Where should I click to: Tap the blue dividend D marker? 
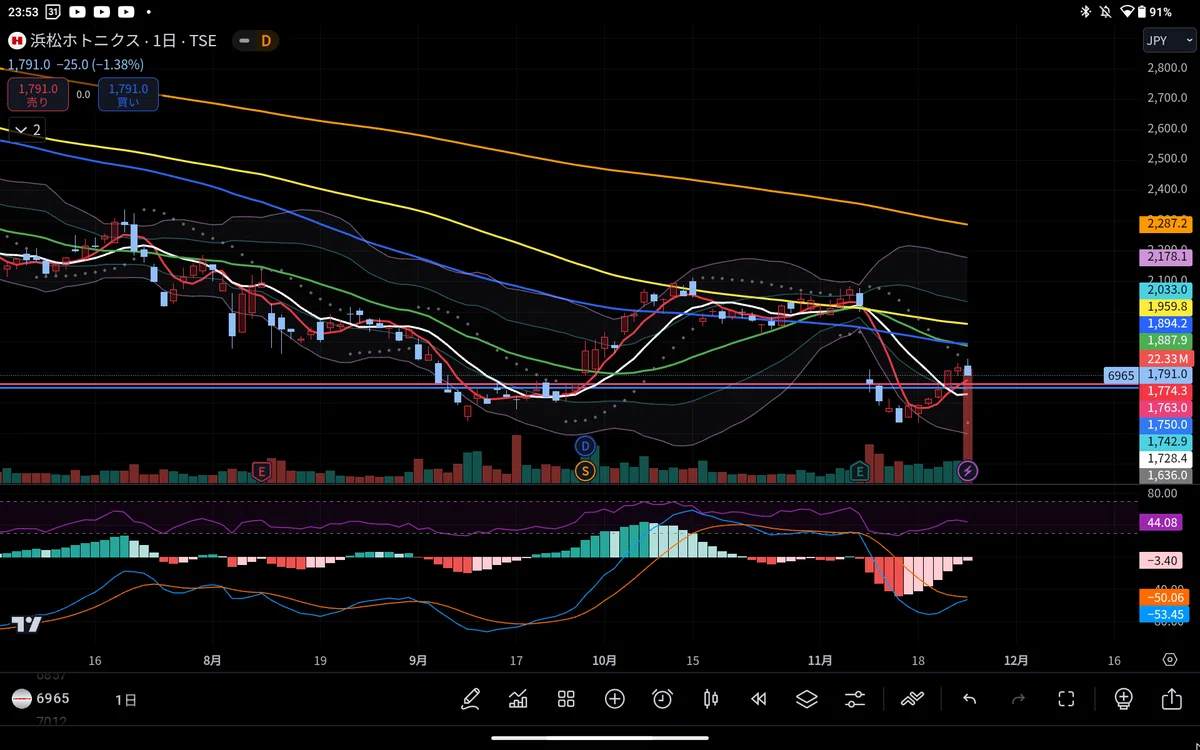click(585, 445)
